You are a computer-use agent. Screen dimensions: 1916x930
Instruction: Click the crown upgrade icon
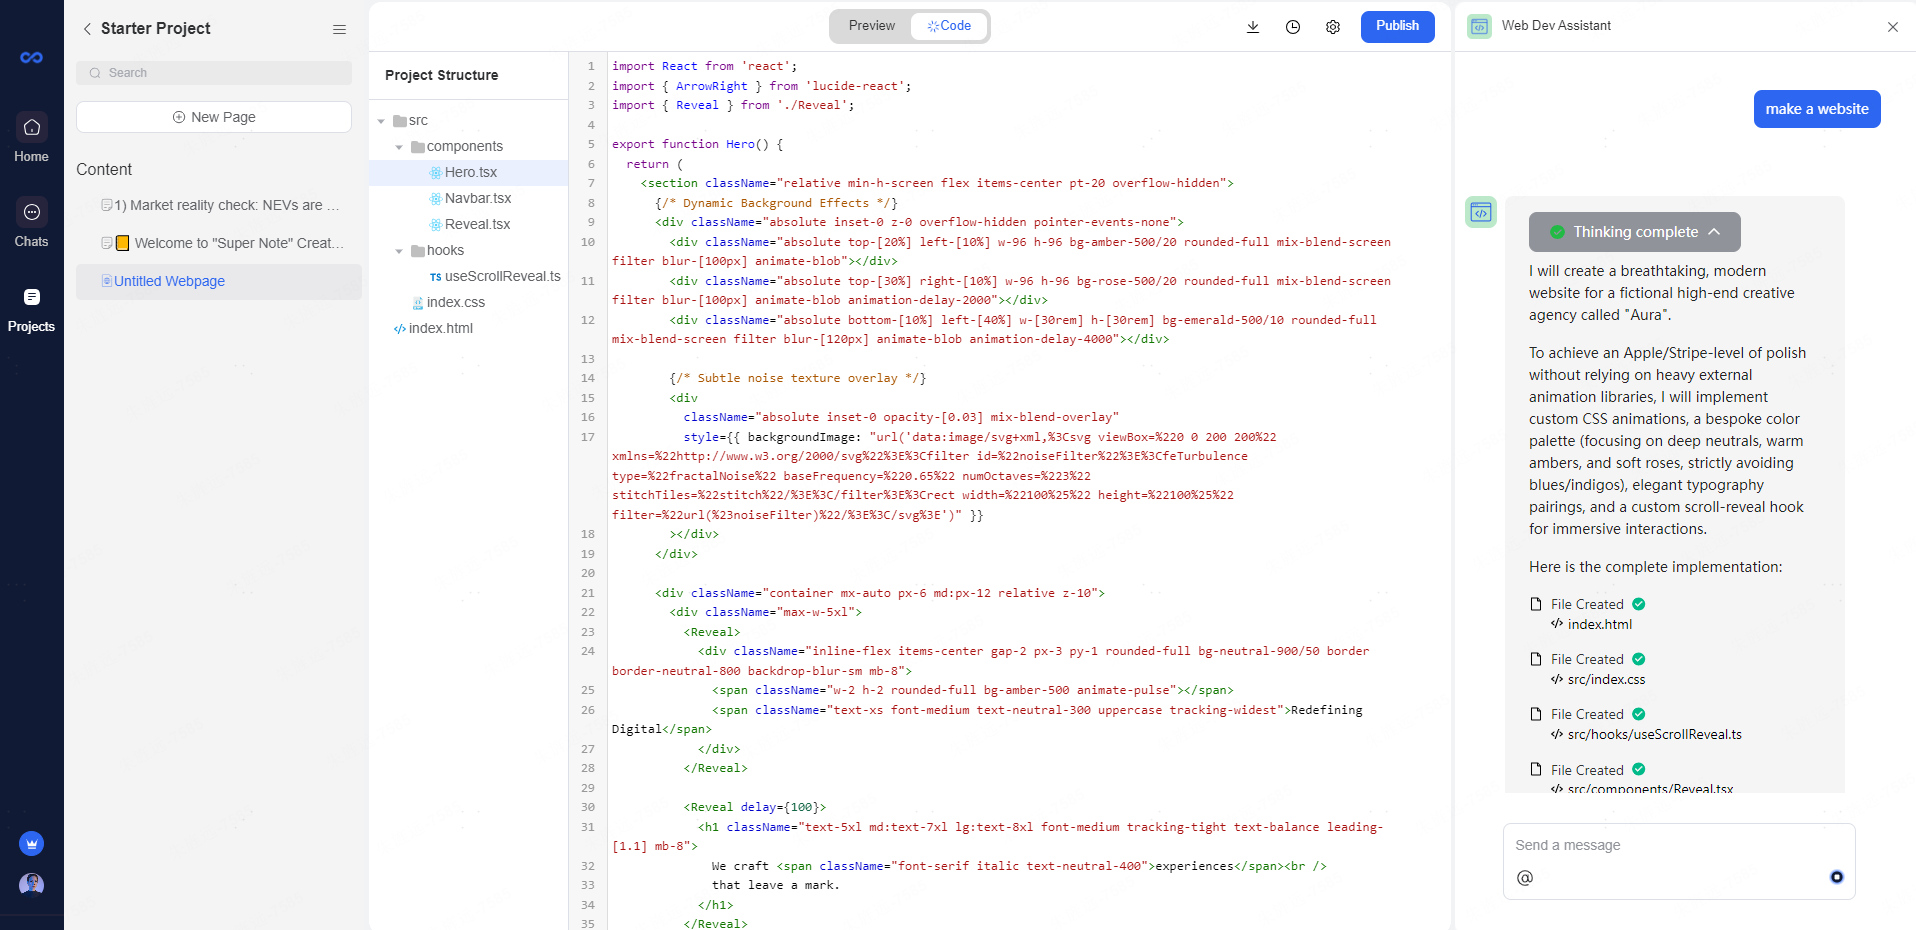point(31,844)
